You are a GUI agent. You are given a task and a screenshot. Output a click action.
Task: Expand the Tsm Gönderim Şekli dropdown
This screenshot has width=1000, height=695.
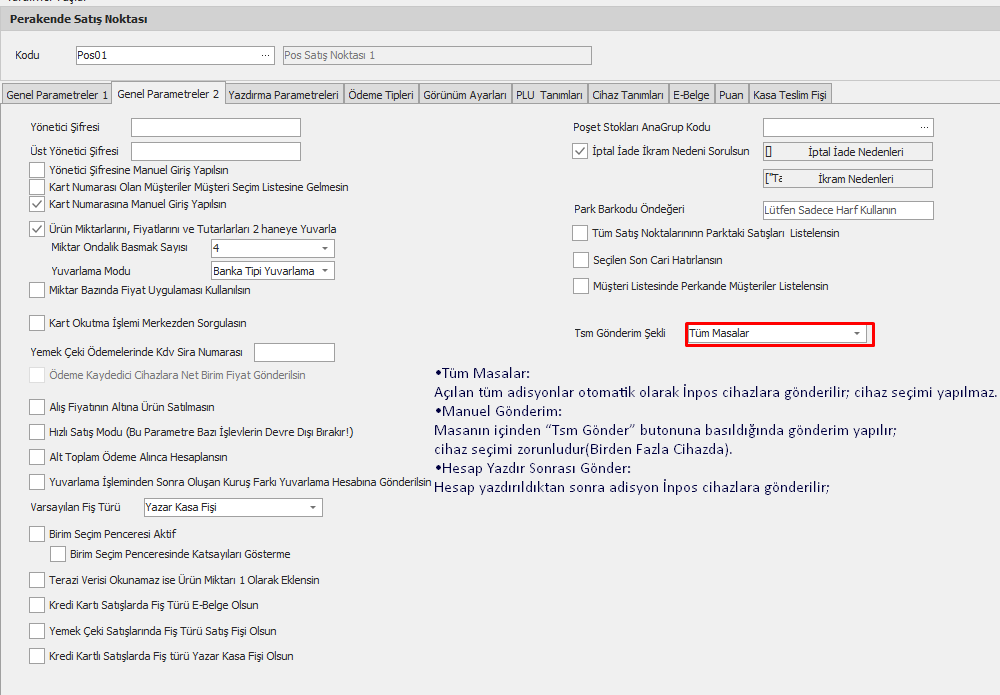[x=857, y=334]
